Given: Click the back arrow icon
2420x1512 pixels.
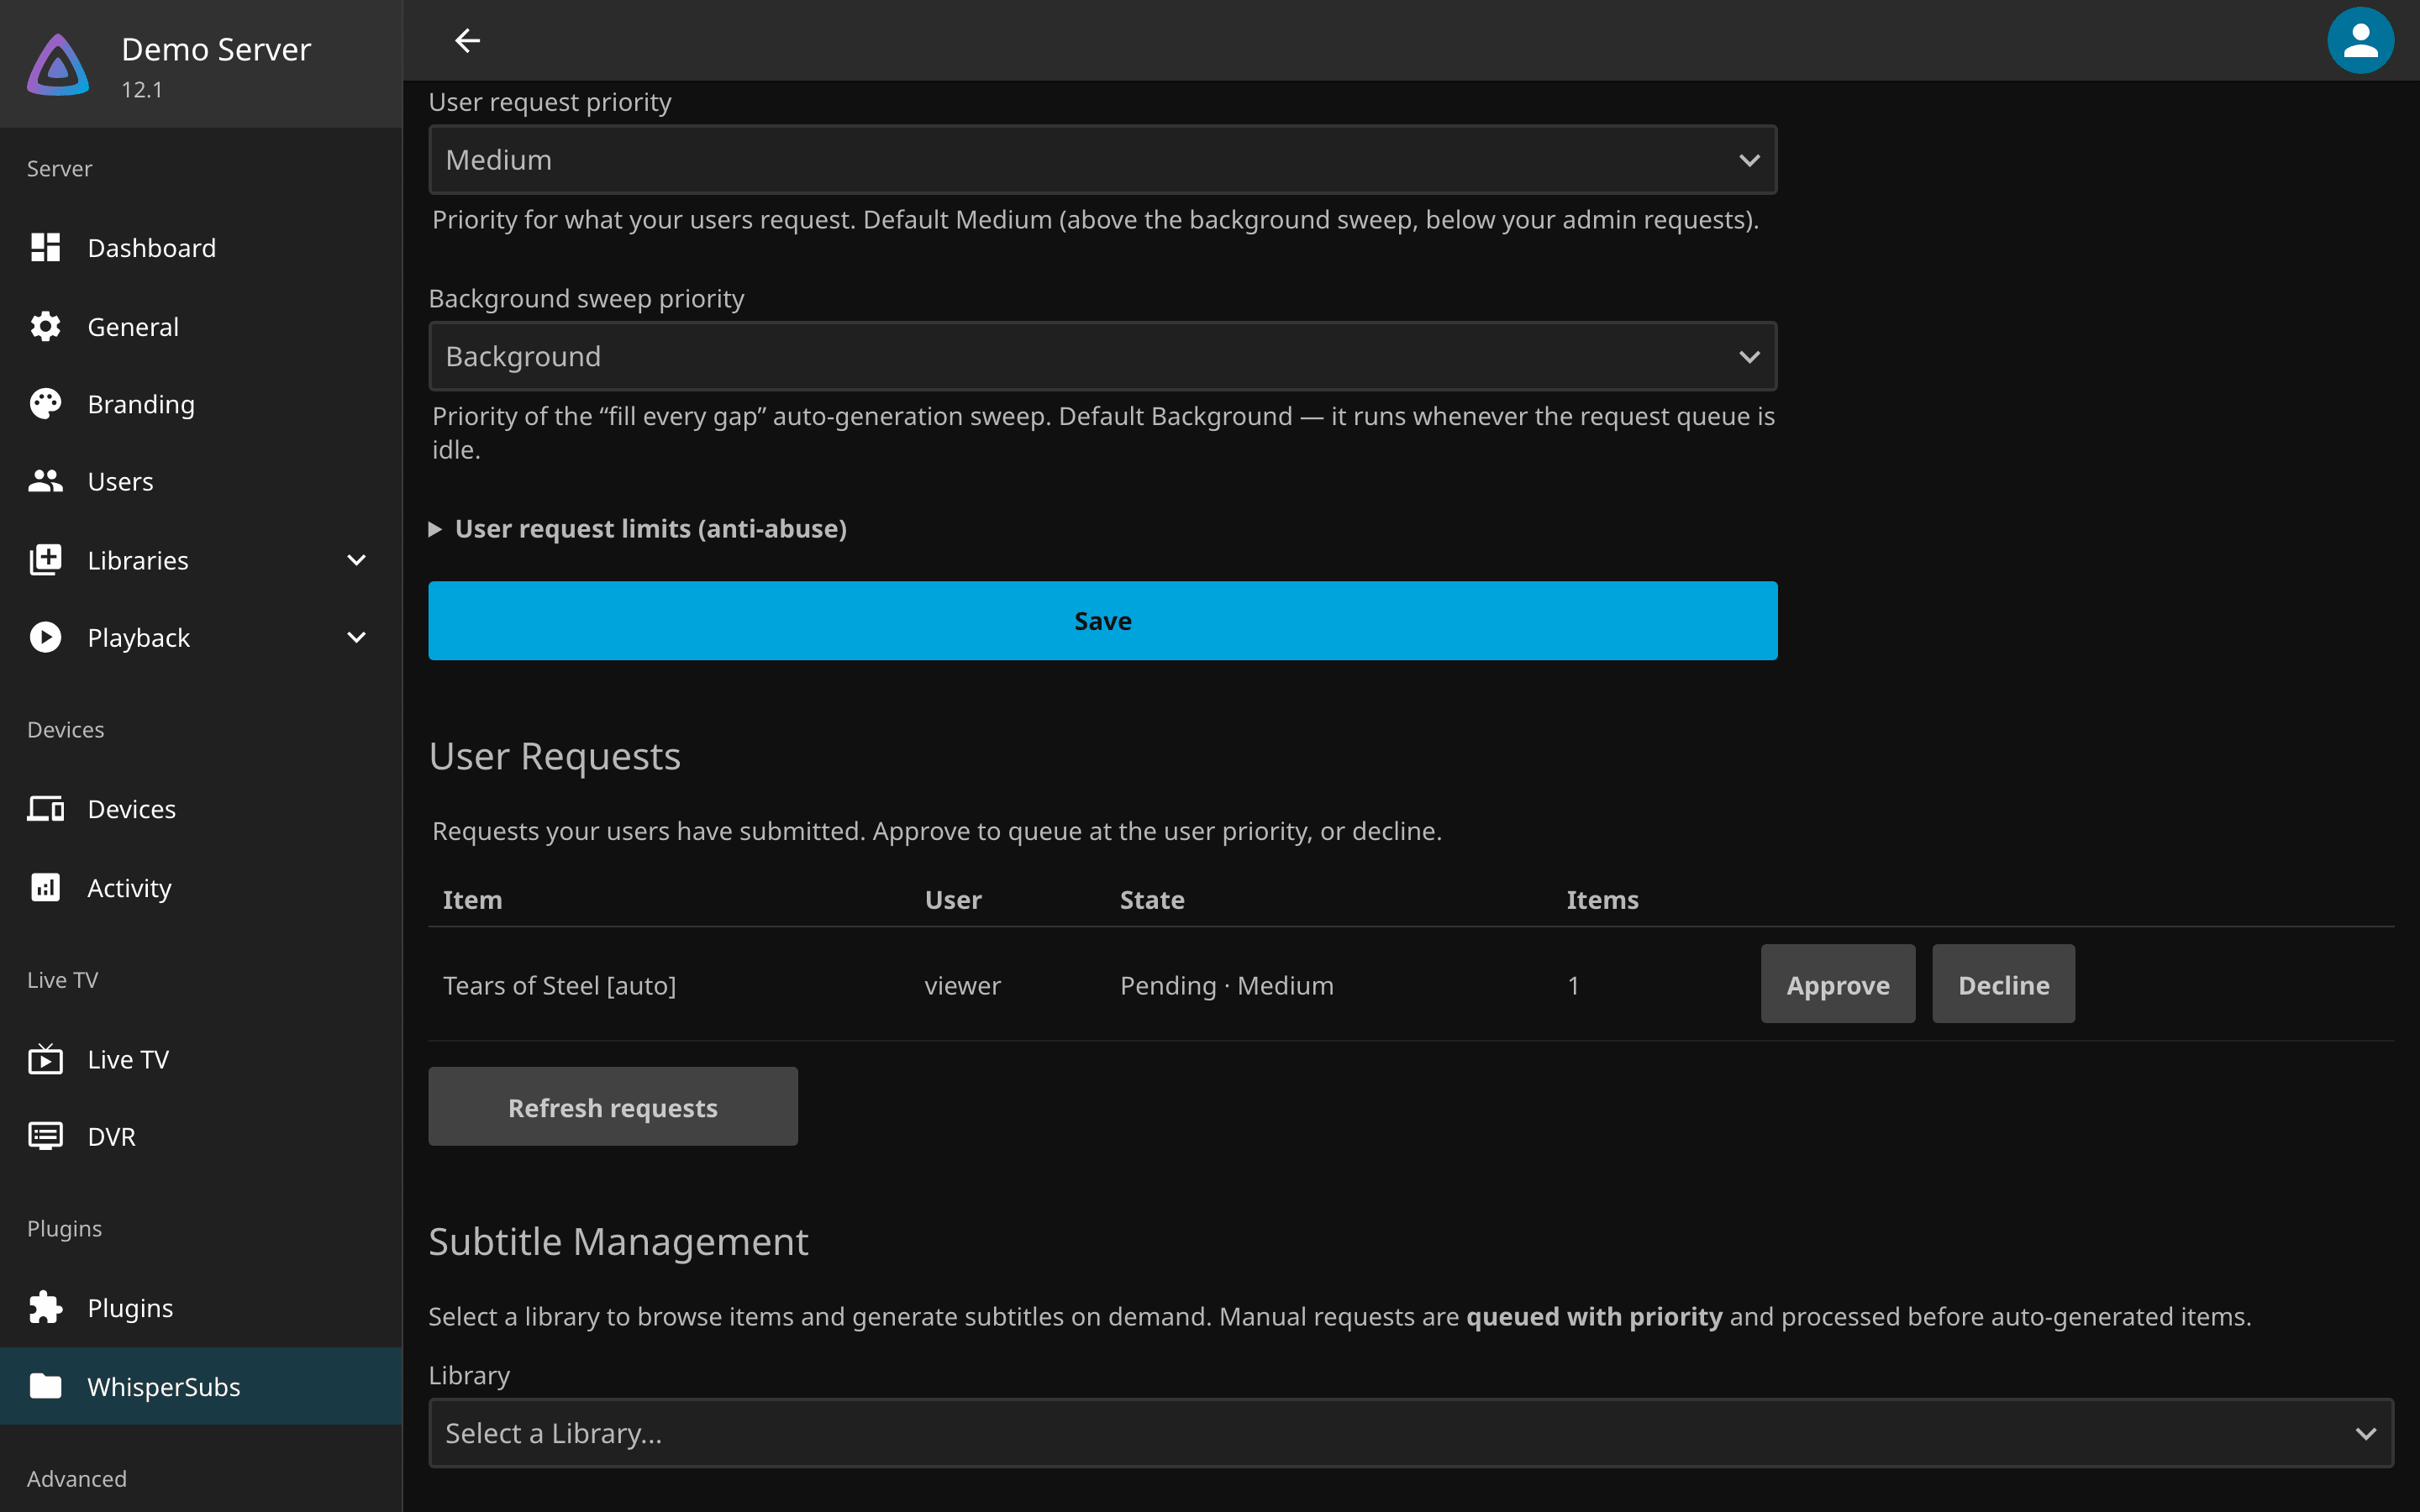Looking at the screenshot, I should (x=467, y=40).
